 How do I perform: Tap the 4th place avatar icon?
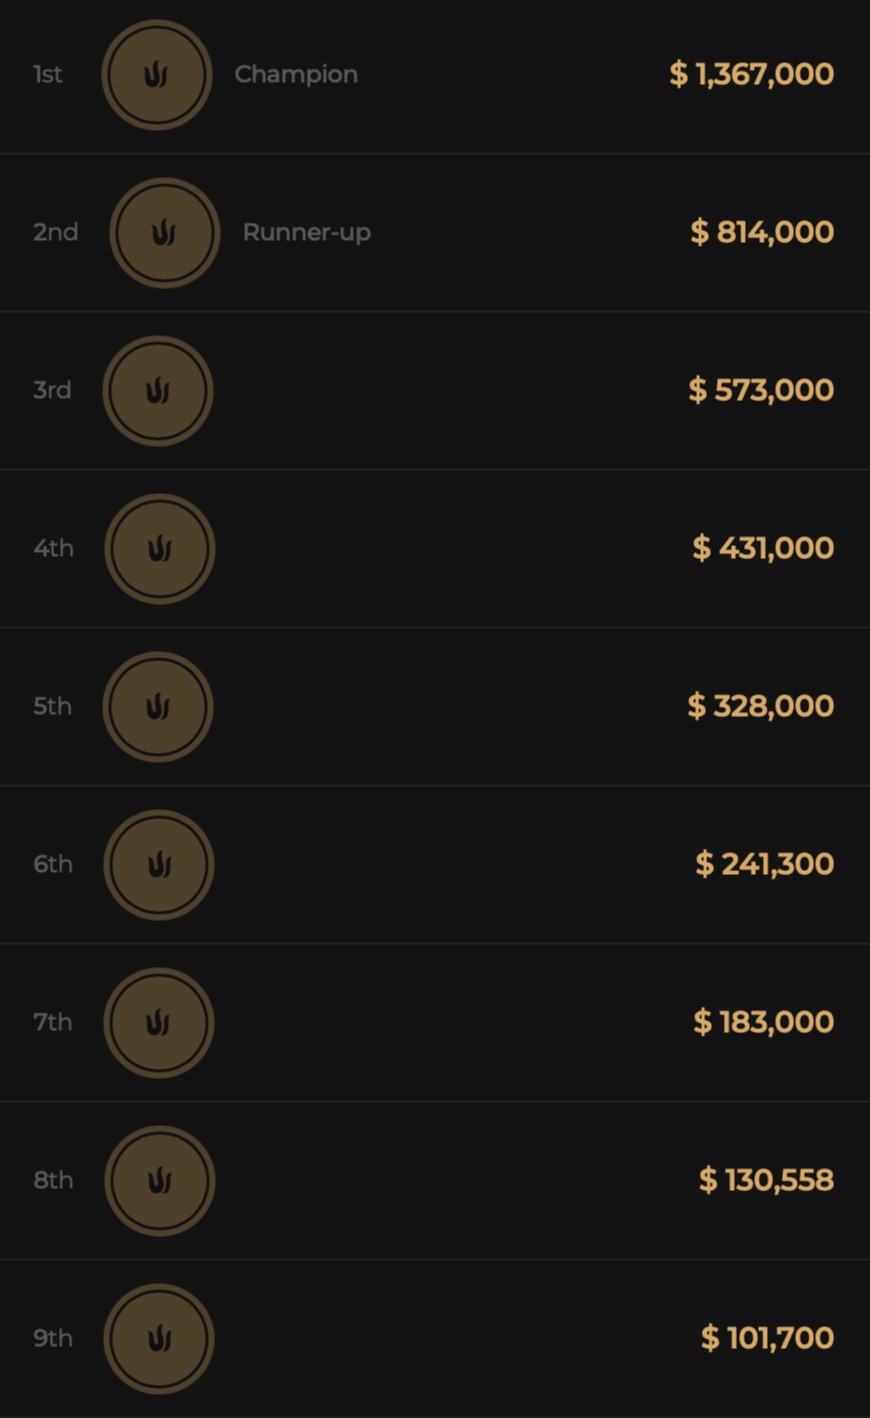tap(159, 549)
